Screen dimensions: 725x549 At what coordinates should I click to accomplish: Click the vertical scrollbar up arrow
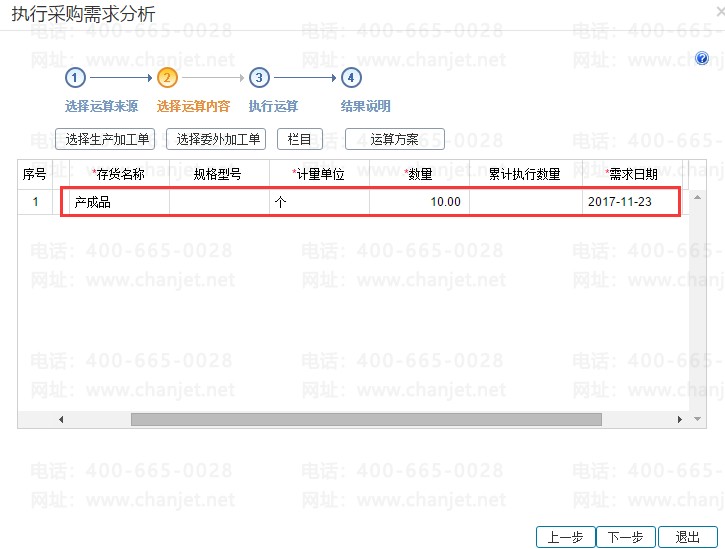click(698, 197)
